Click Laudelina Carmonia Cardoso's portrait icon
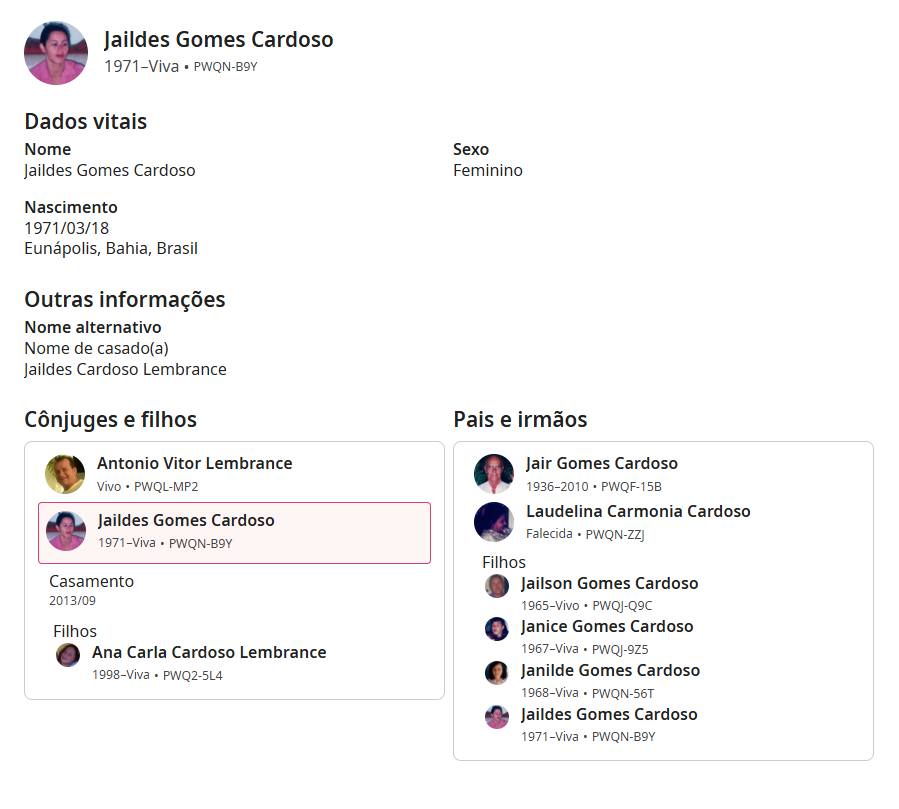 click(494, 521)
